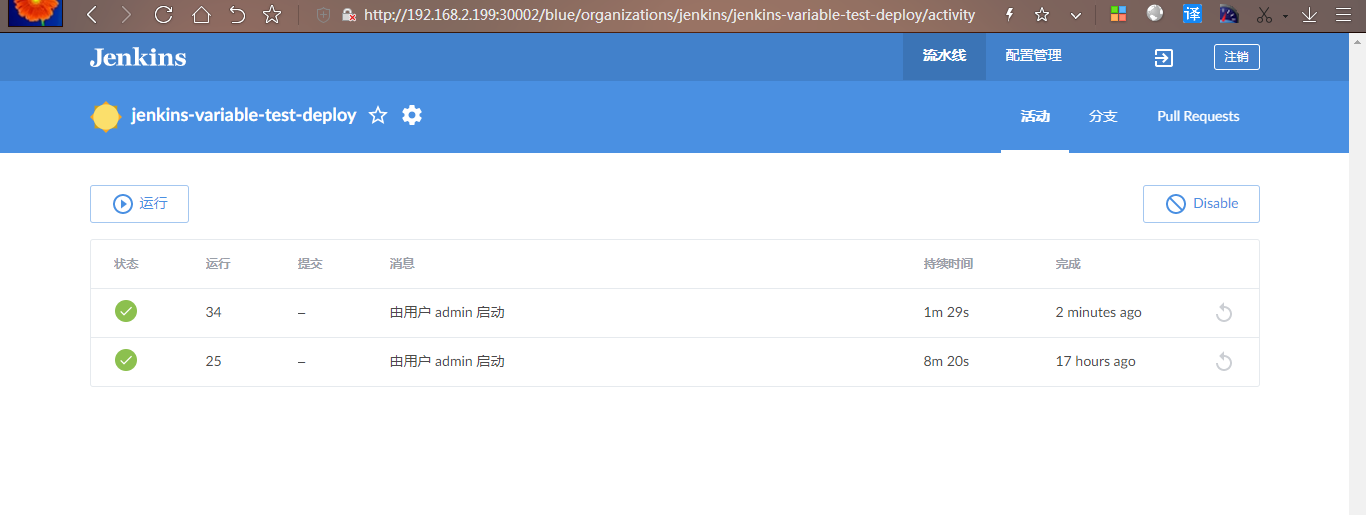Click the message text in run 34 row
This screenshot has width=1366, height=515.
tap(447, 312)
